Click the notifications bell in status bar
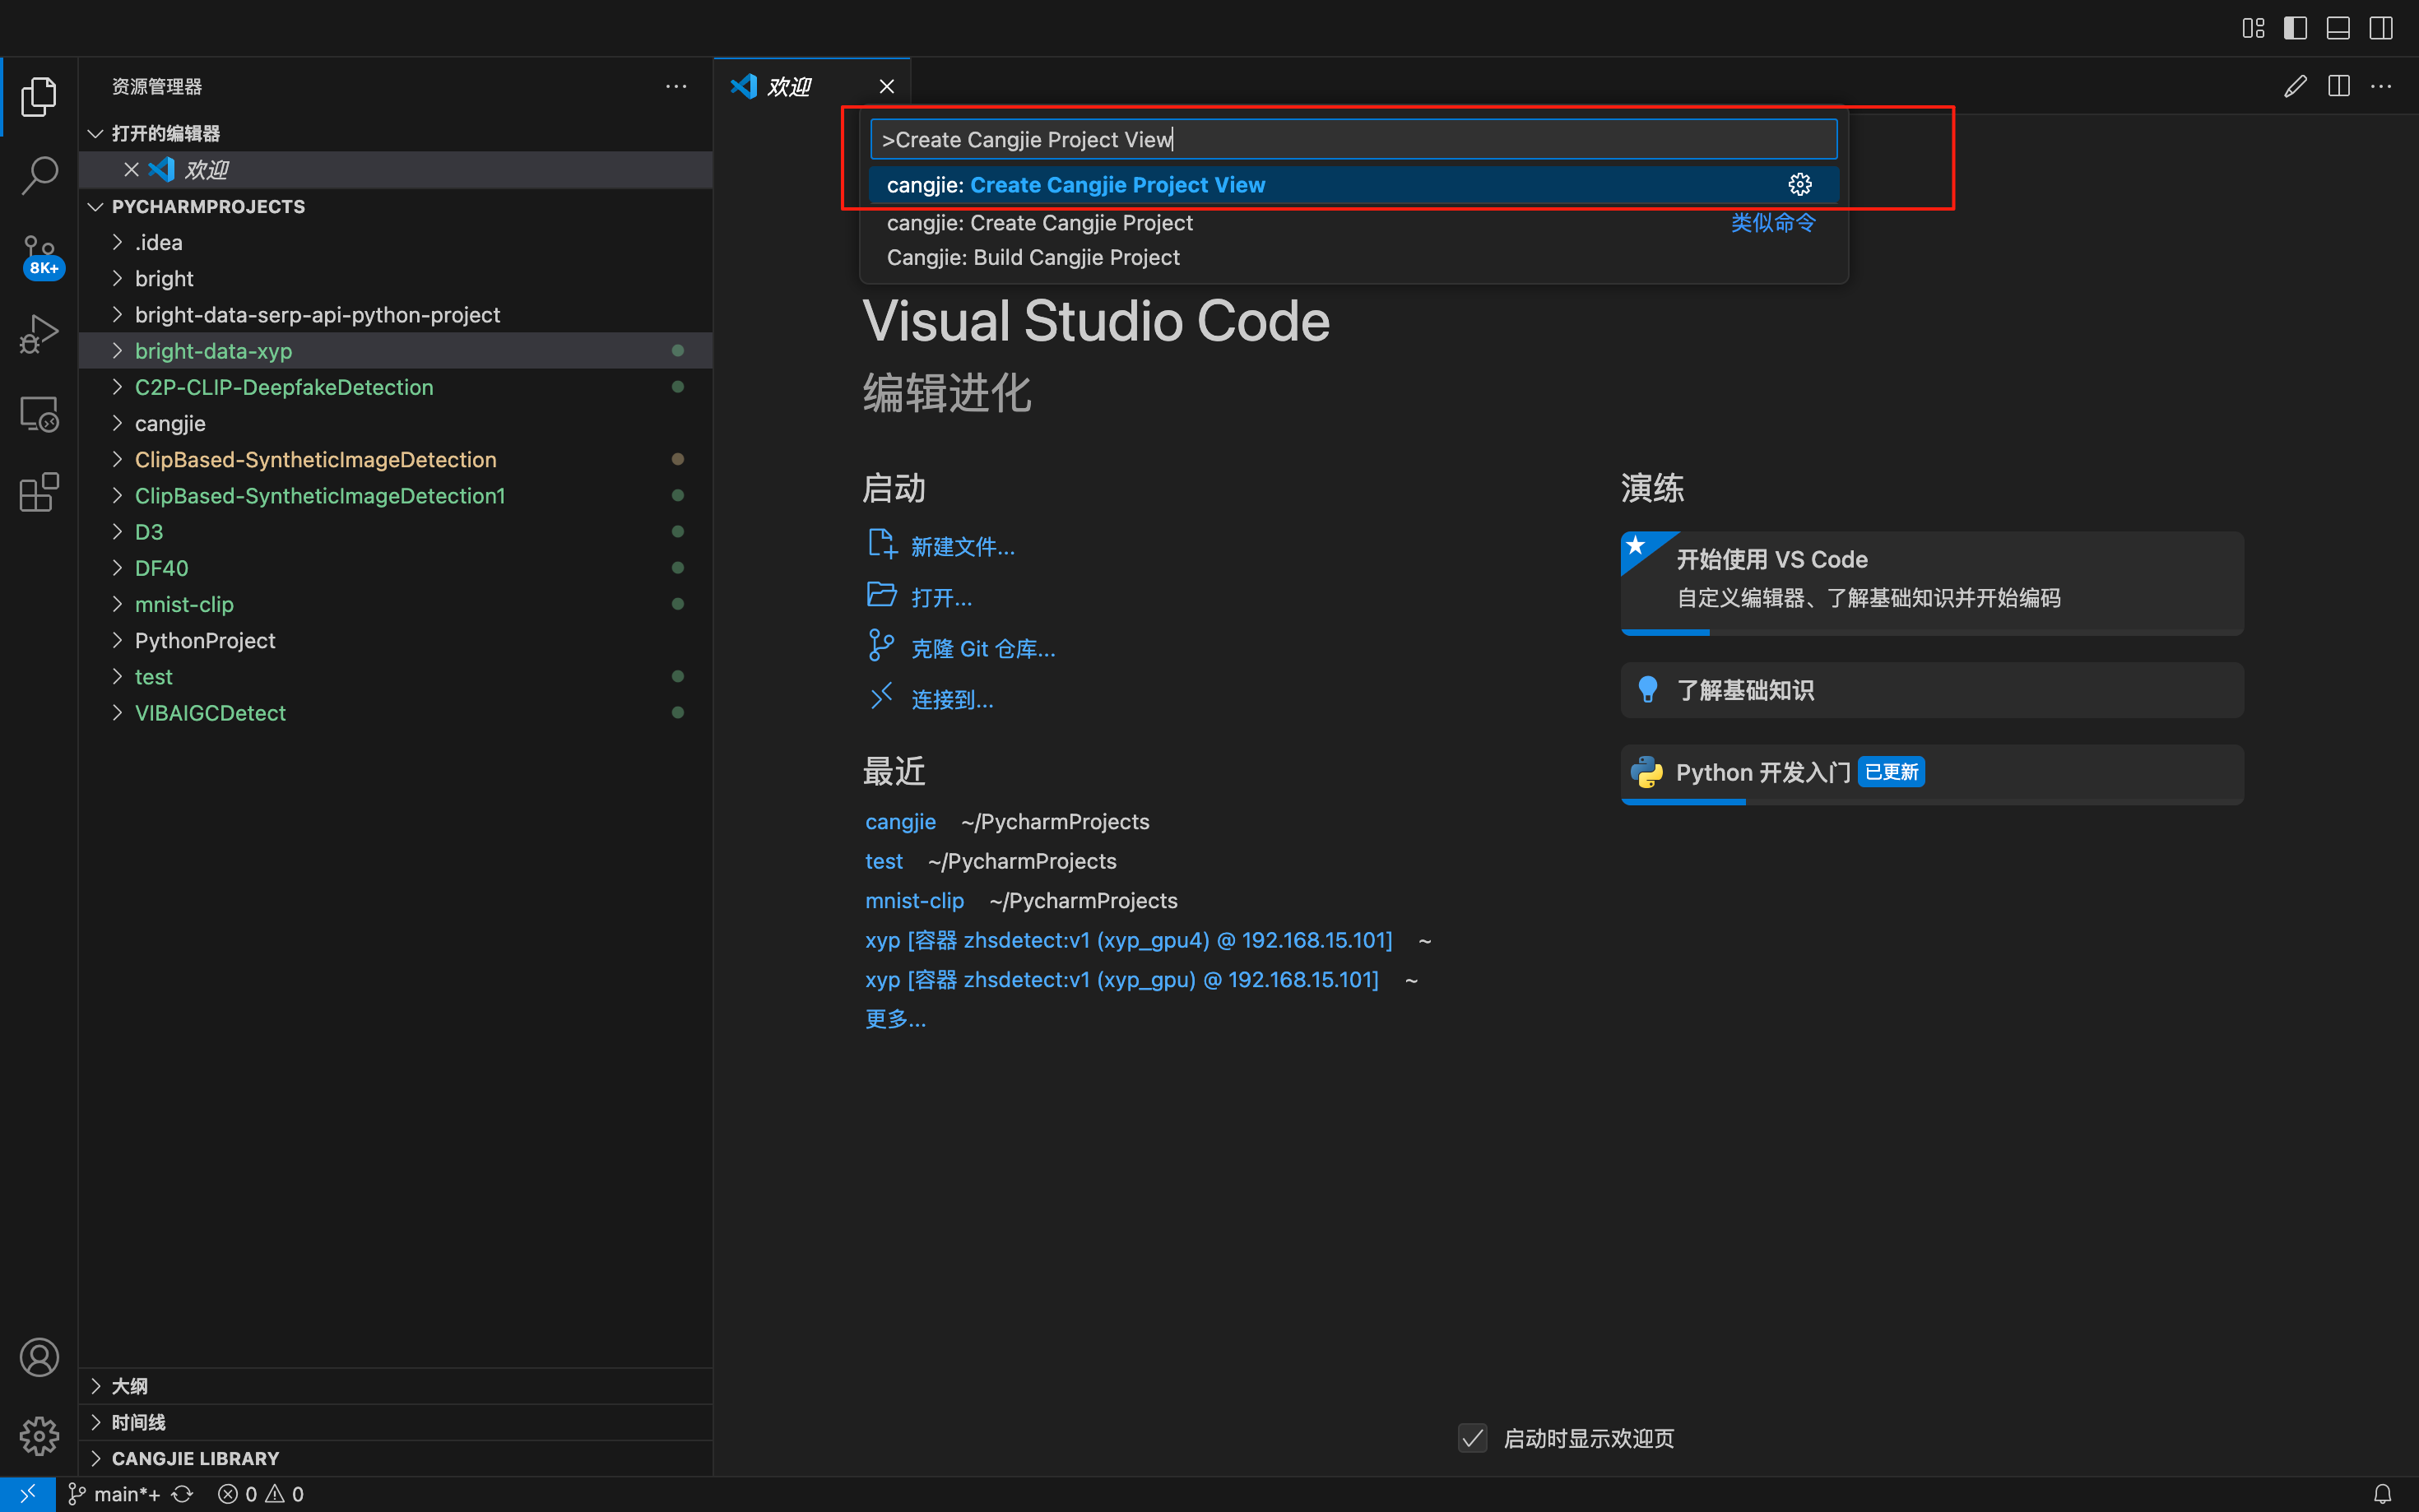Screen dimensions: 2419x1512 click(2382, 1494)
